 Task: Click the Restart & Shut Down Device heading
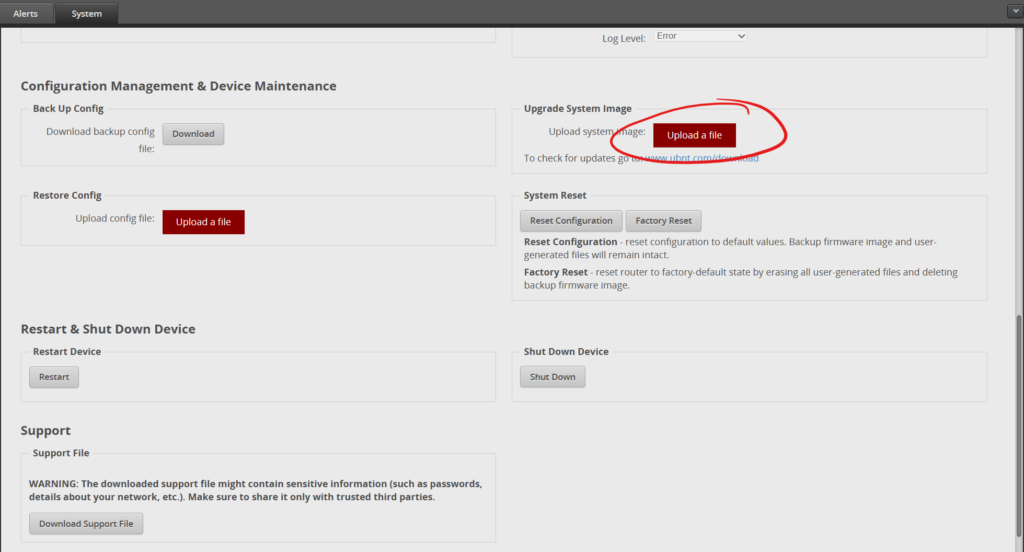point(108,329)
